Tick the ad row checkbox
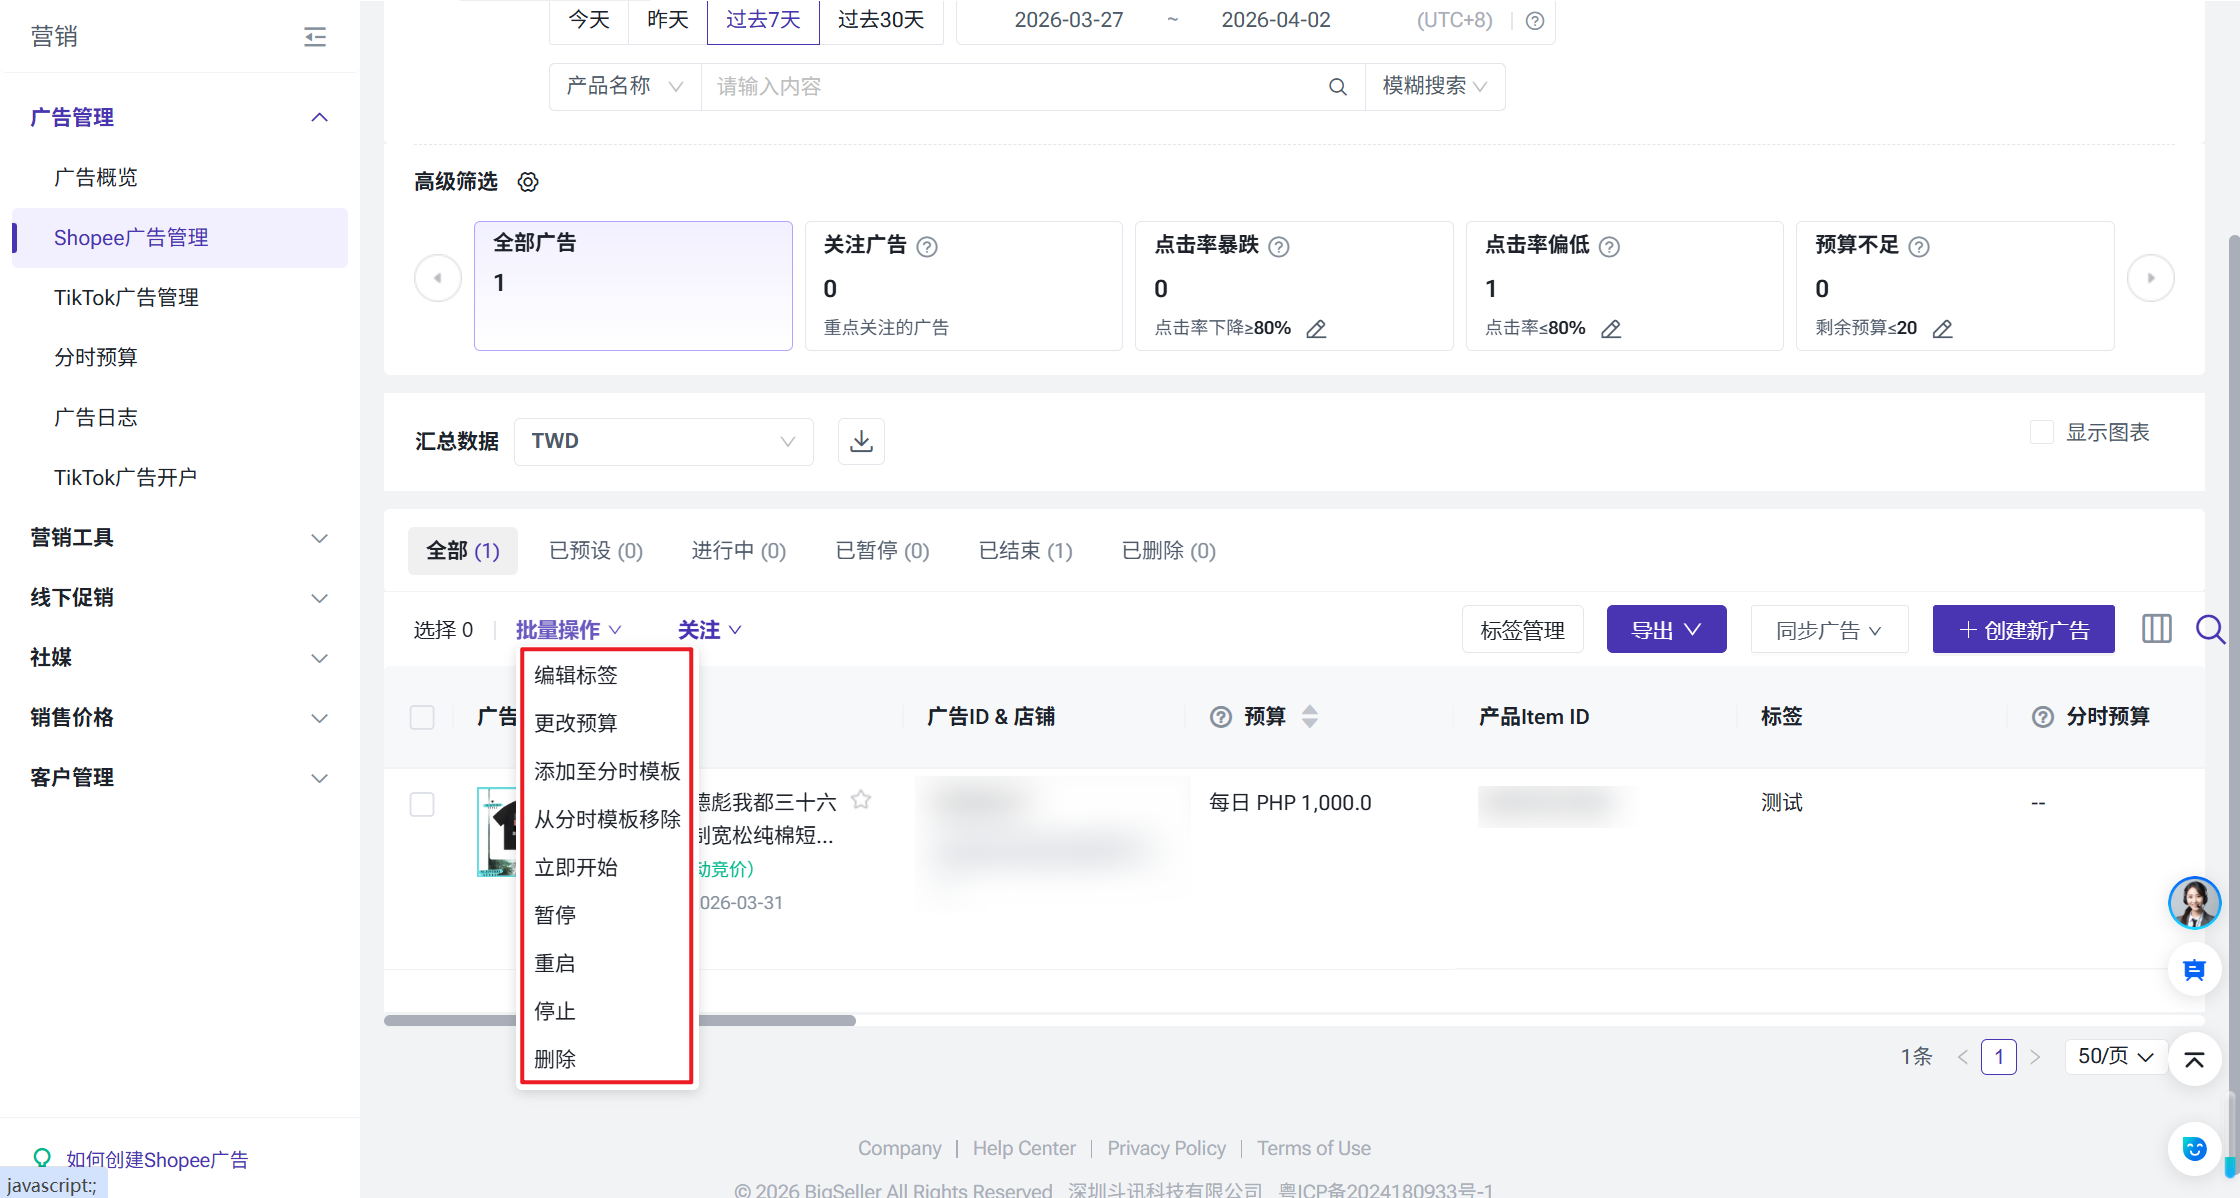 tap(422, 804)
